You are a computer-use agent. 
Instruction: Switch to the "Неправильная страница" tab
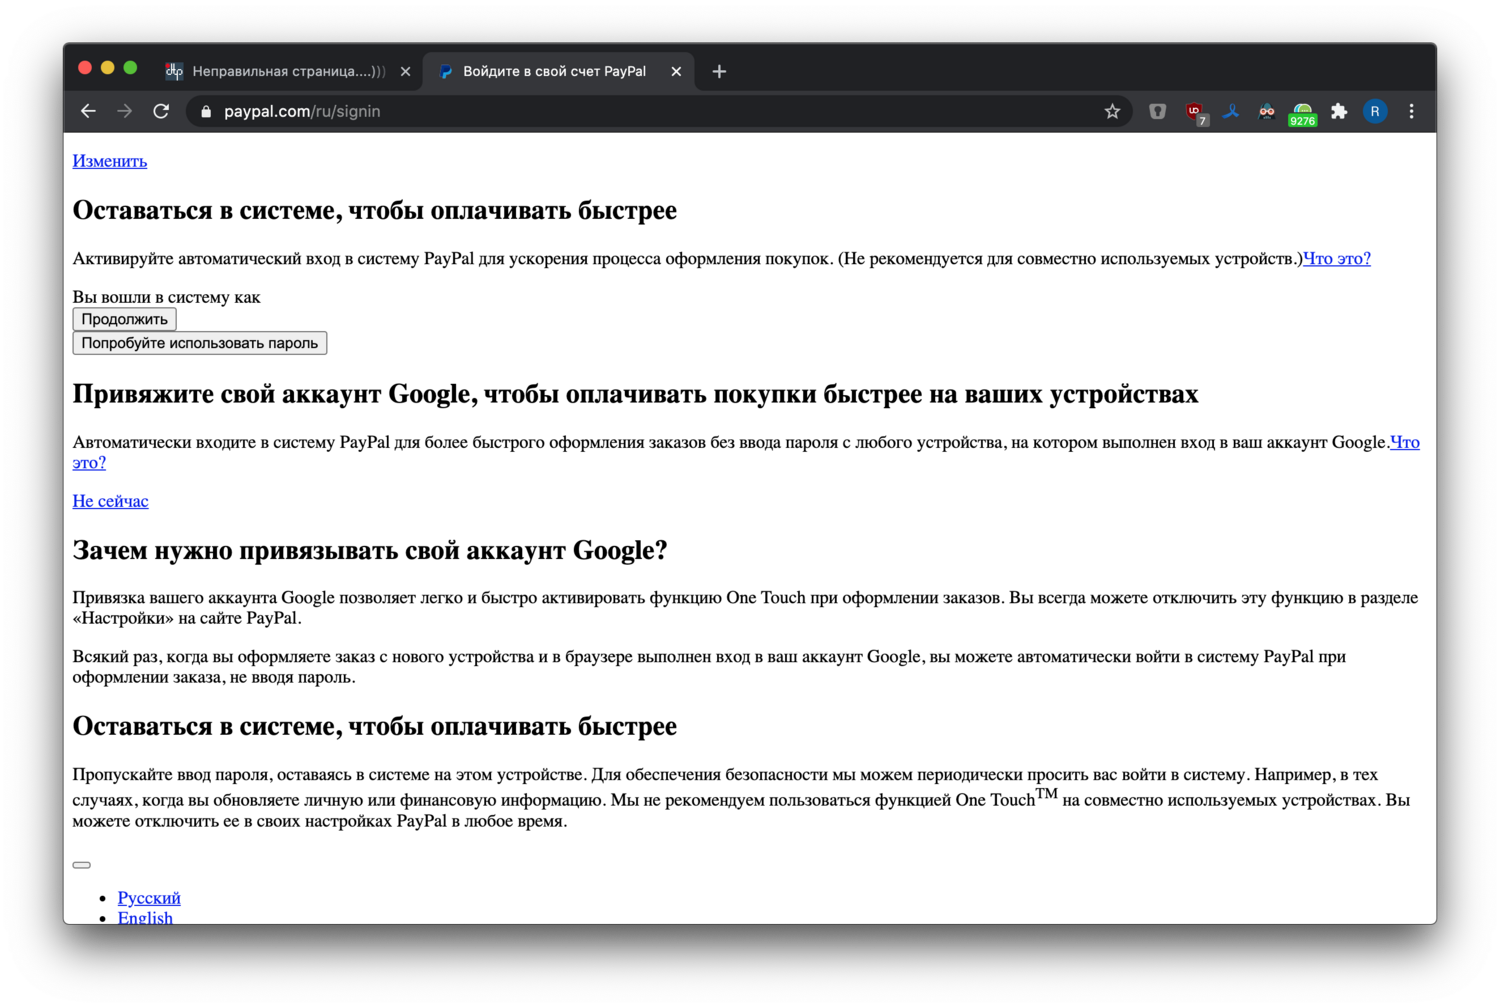pyautogui.click(x=288, y=72)
